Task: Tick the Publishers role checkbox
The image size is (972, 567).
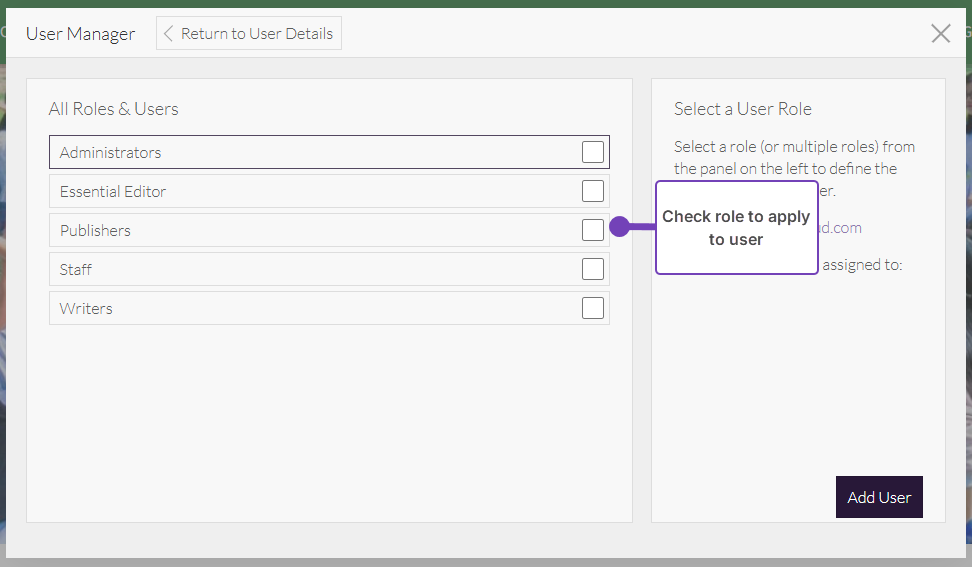Action: click(593, 230)
